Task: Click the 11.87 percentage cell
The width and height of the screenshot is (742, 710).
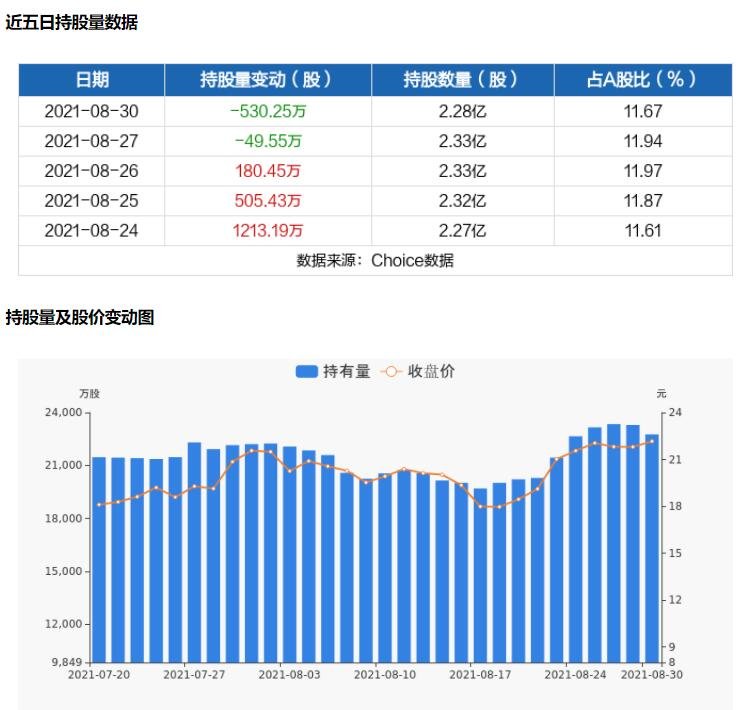Action: tap(643, 201)
